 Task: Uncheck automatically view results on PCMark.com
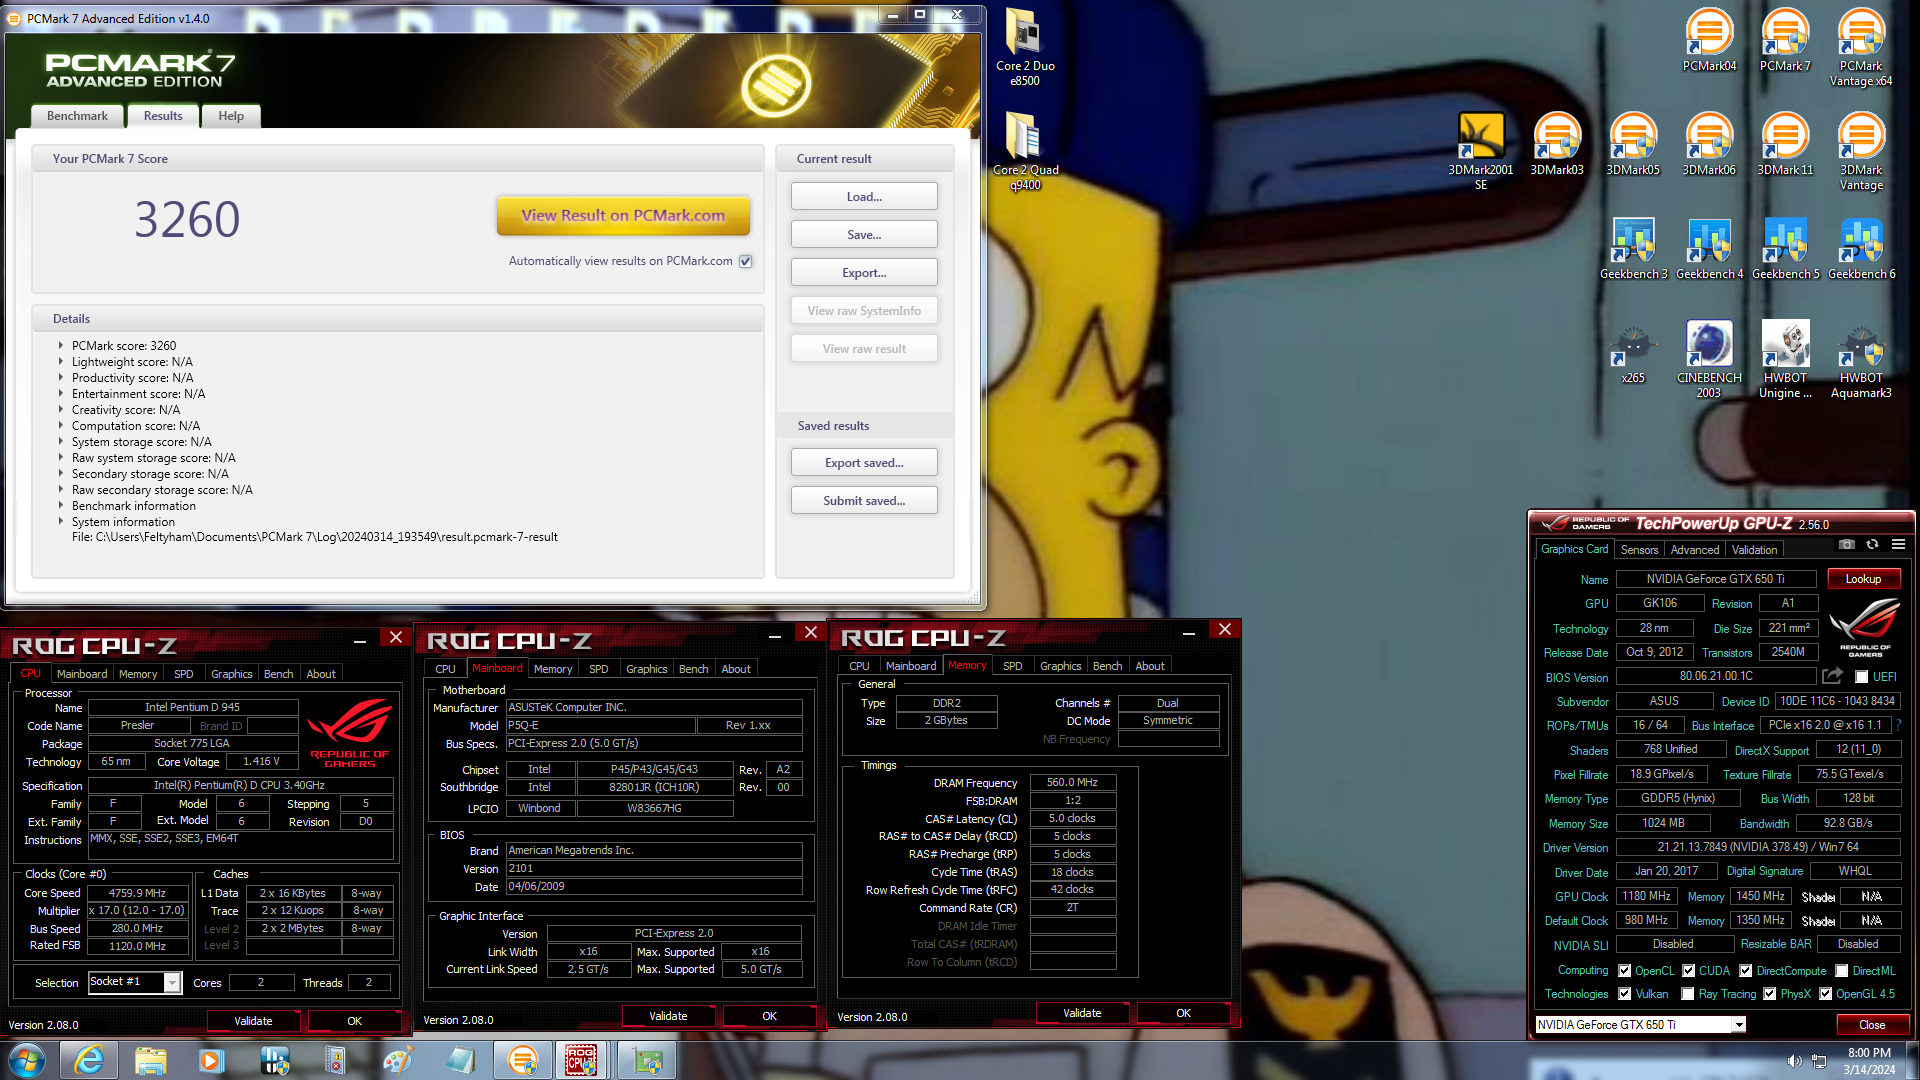(x=745, y=261)
